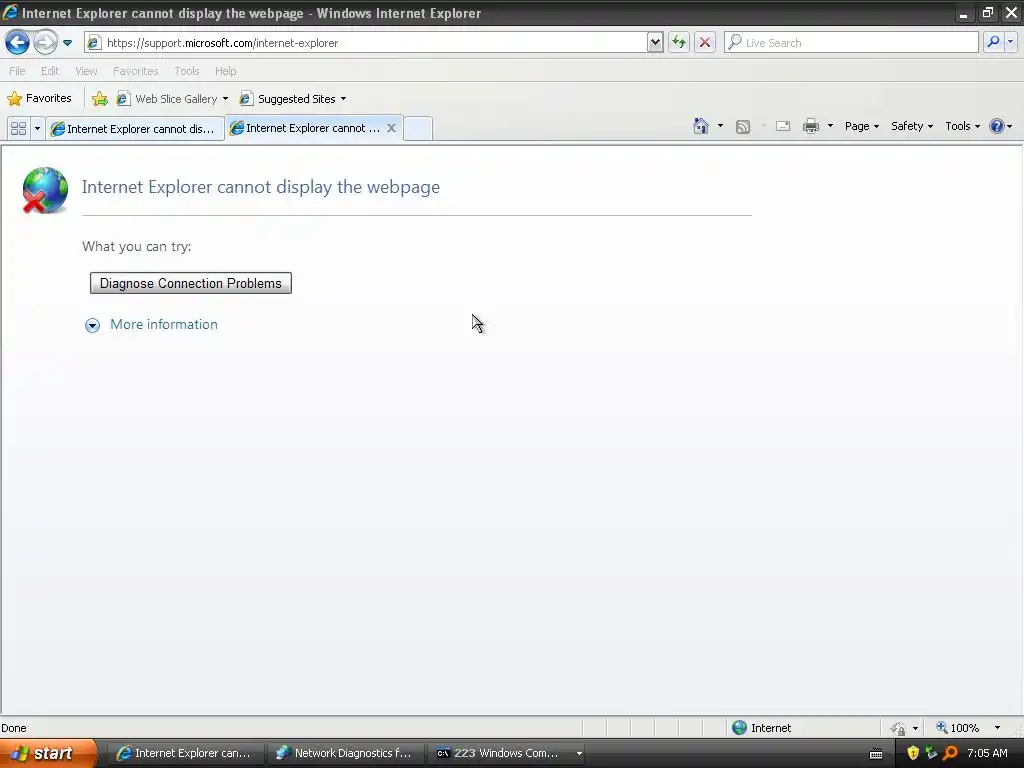Open a new blank tab

[x=418, y=128]
